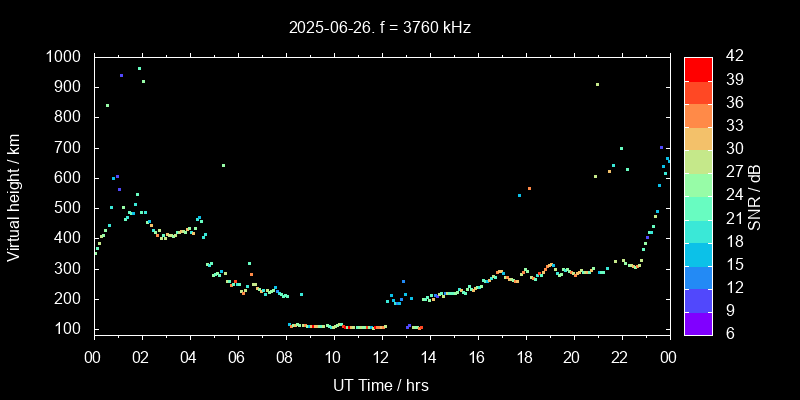Click the 'SNR / dB' colorbar label
Viewport: 800px width, 400px height.
(x=755, y=196)
